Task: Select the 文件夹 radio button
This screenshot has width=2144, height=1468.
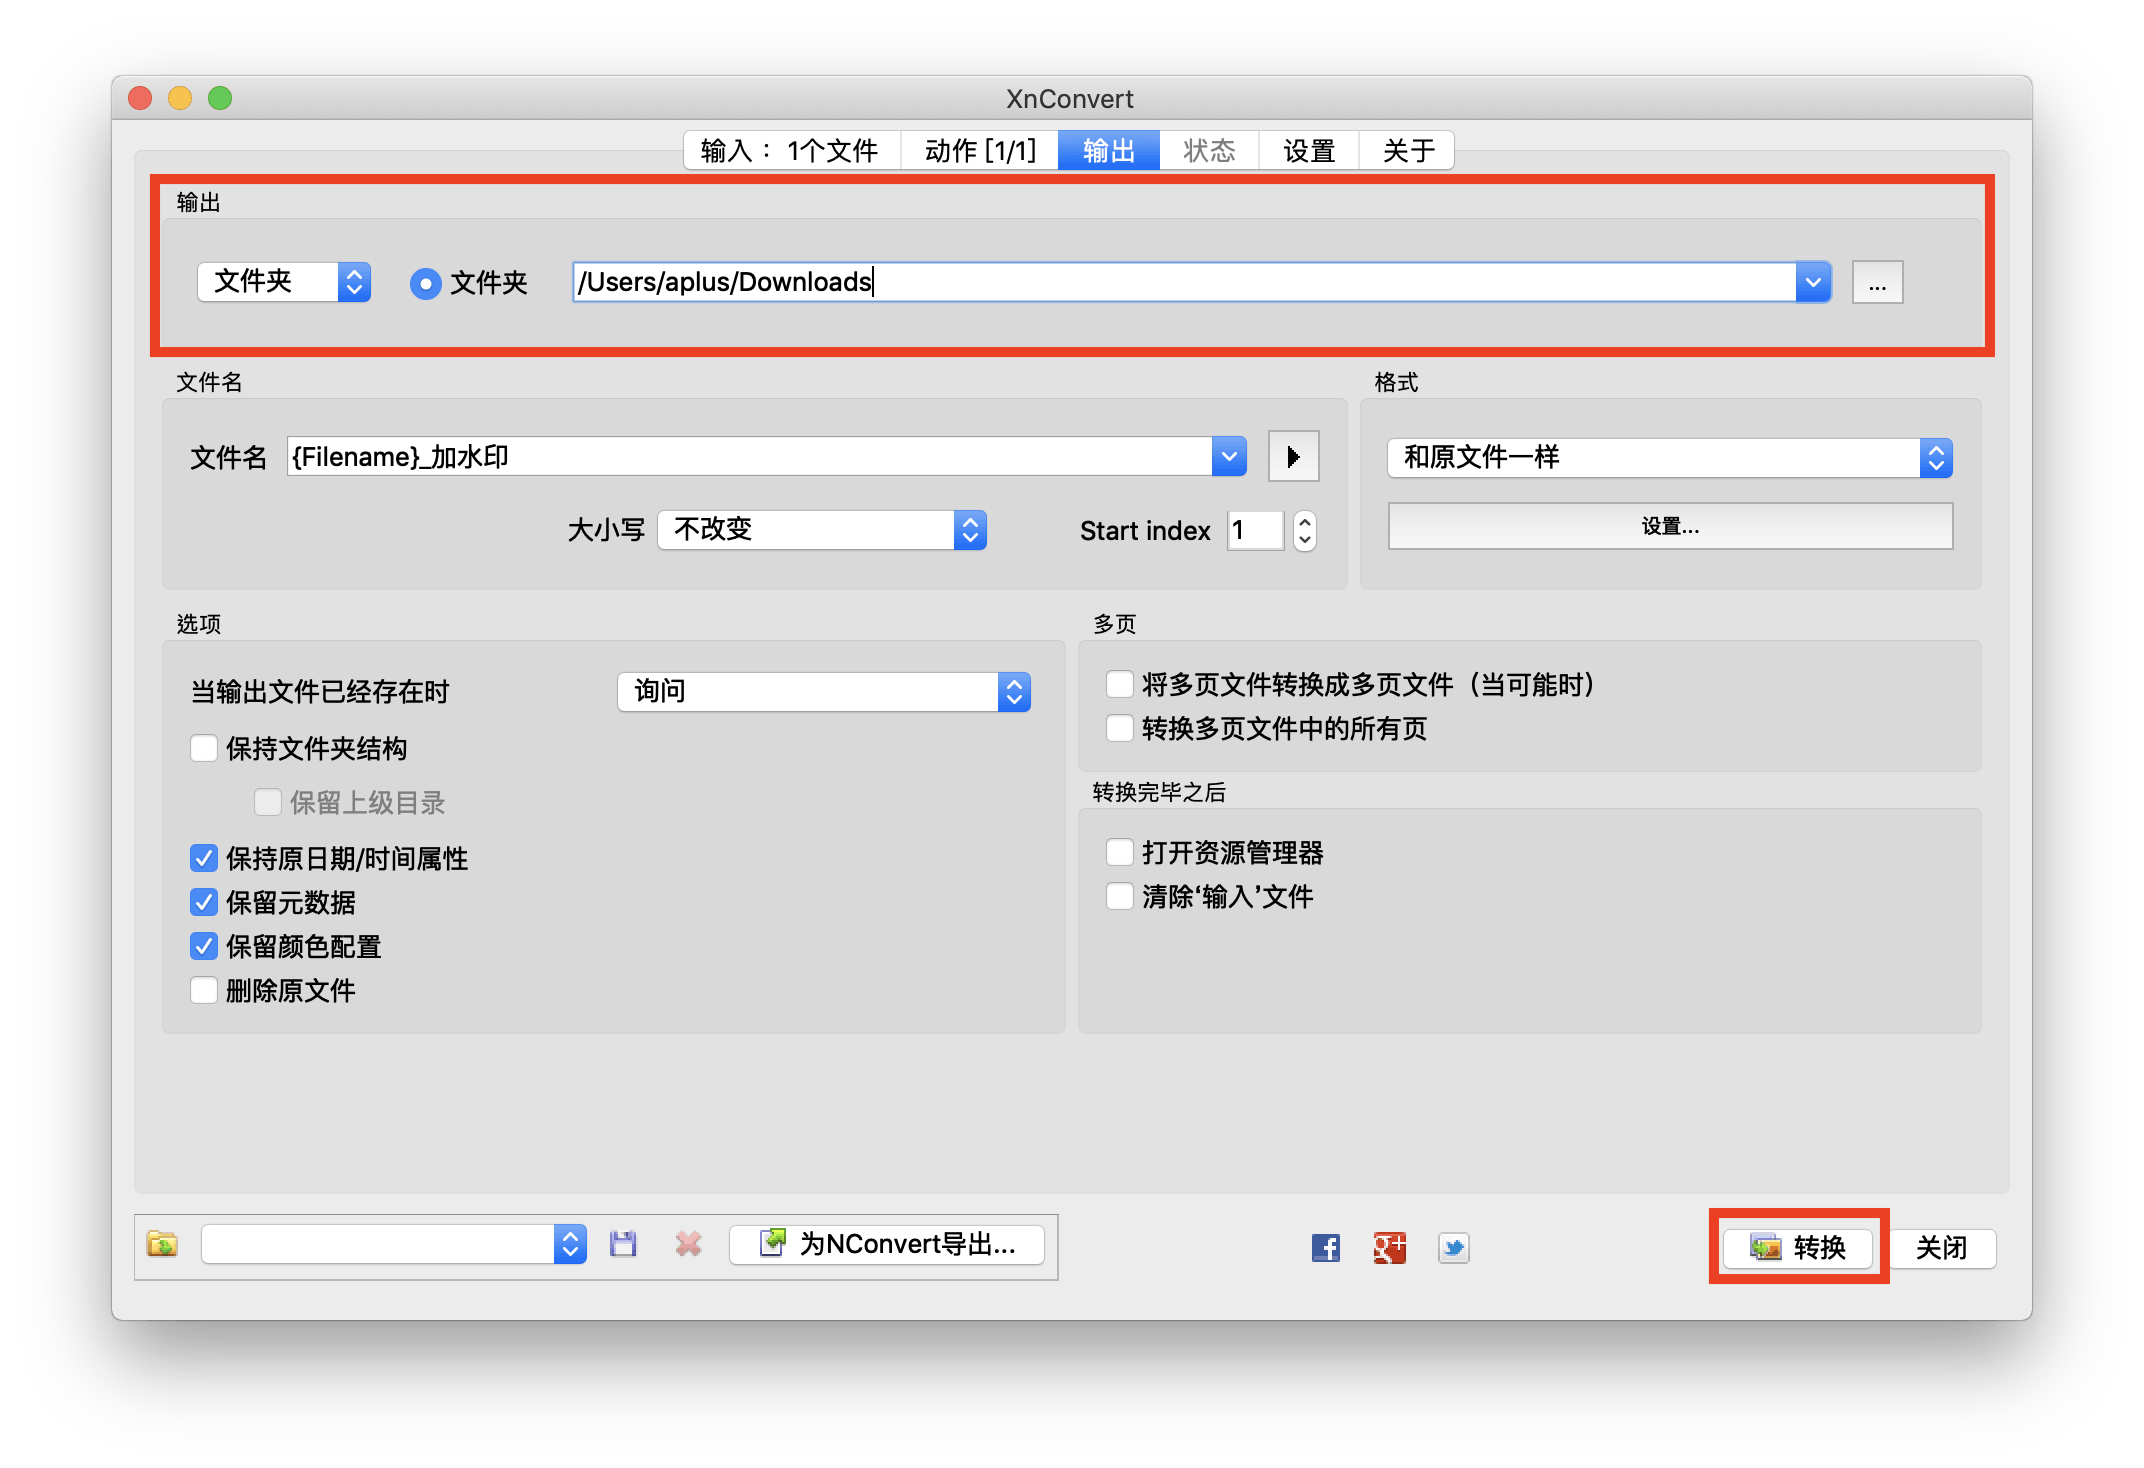Action: click(426, 284)
